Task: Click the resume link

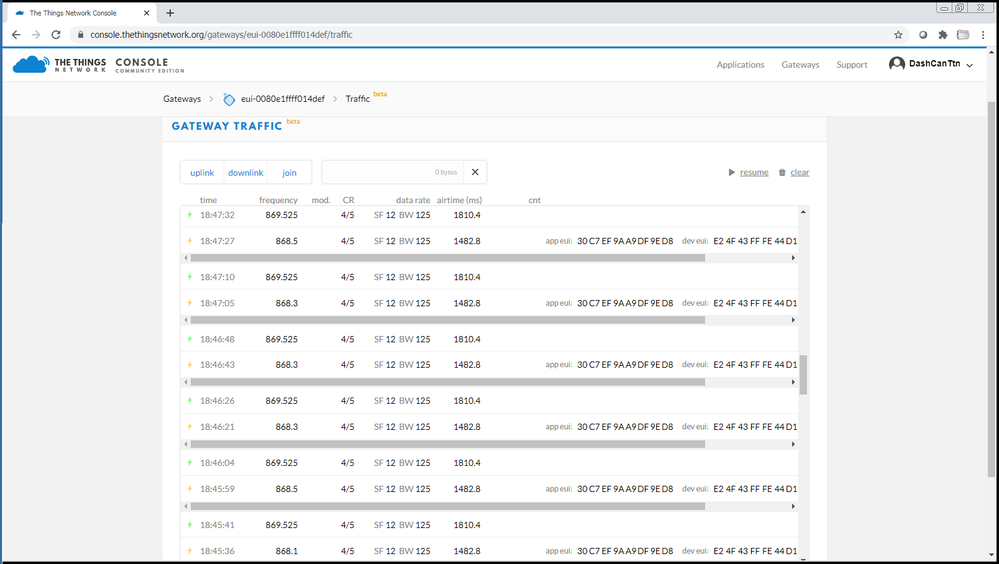Action: click(754, 172)
